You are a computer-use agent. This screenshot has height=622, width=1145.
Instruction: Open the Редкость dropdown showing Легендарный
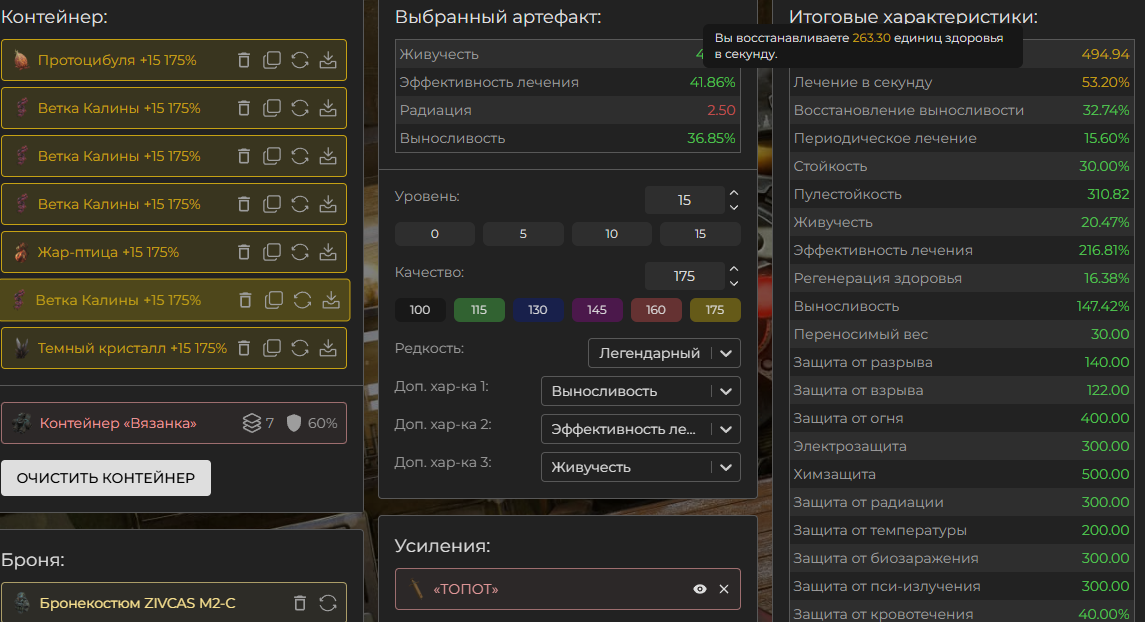(x=664, y=353)
